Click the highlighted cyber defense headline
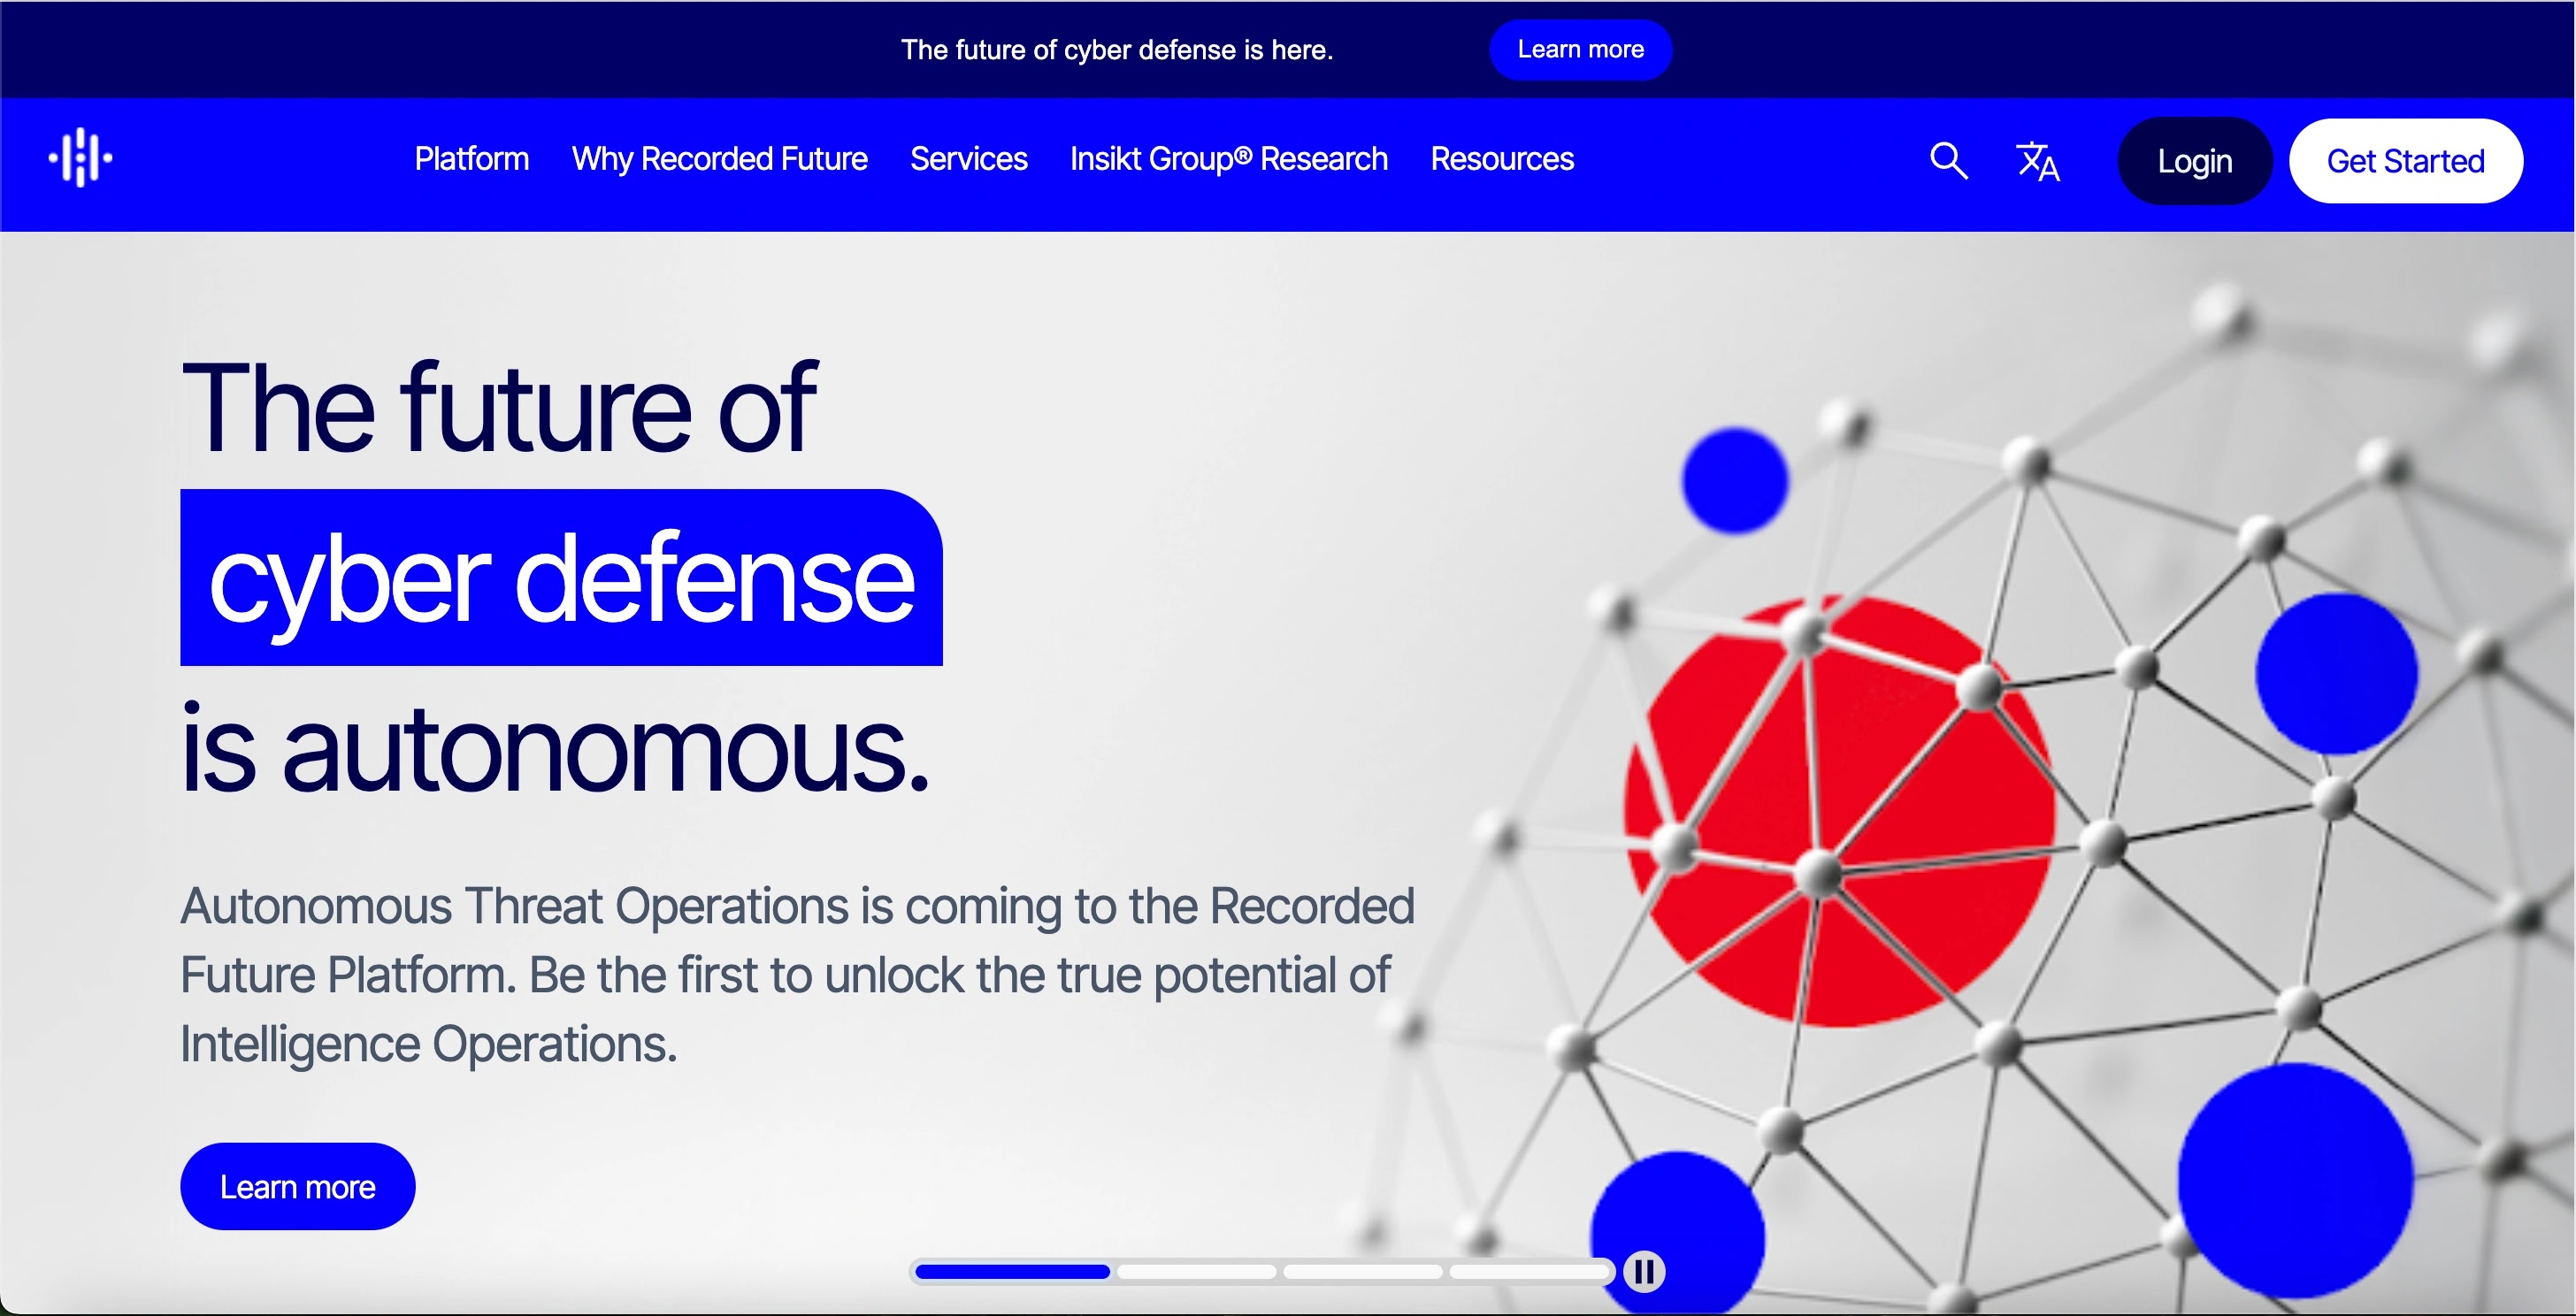This screenshot has height=1316, width=2576. pos(560,577)
